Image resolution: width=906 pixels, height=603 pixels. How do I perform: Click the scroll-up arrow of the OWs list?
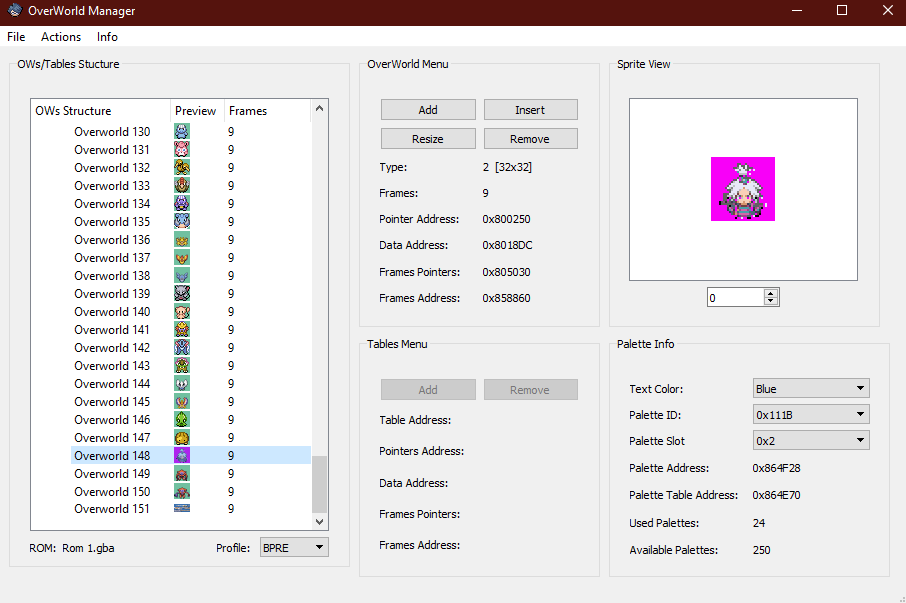coord(320,108)
